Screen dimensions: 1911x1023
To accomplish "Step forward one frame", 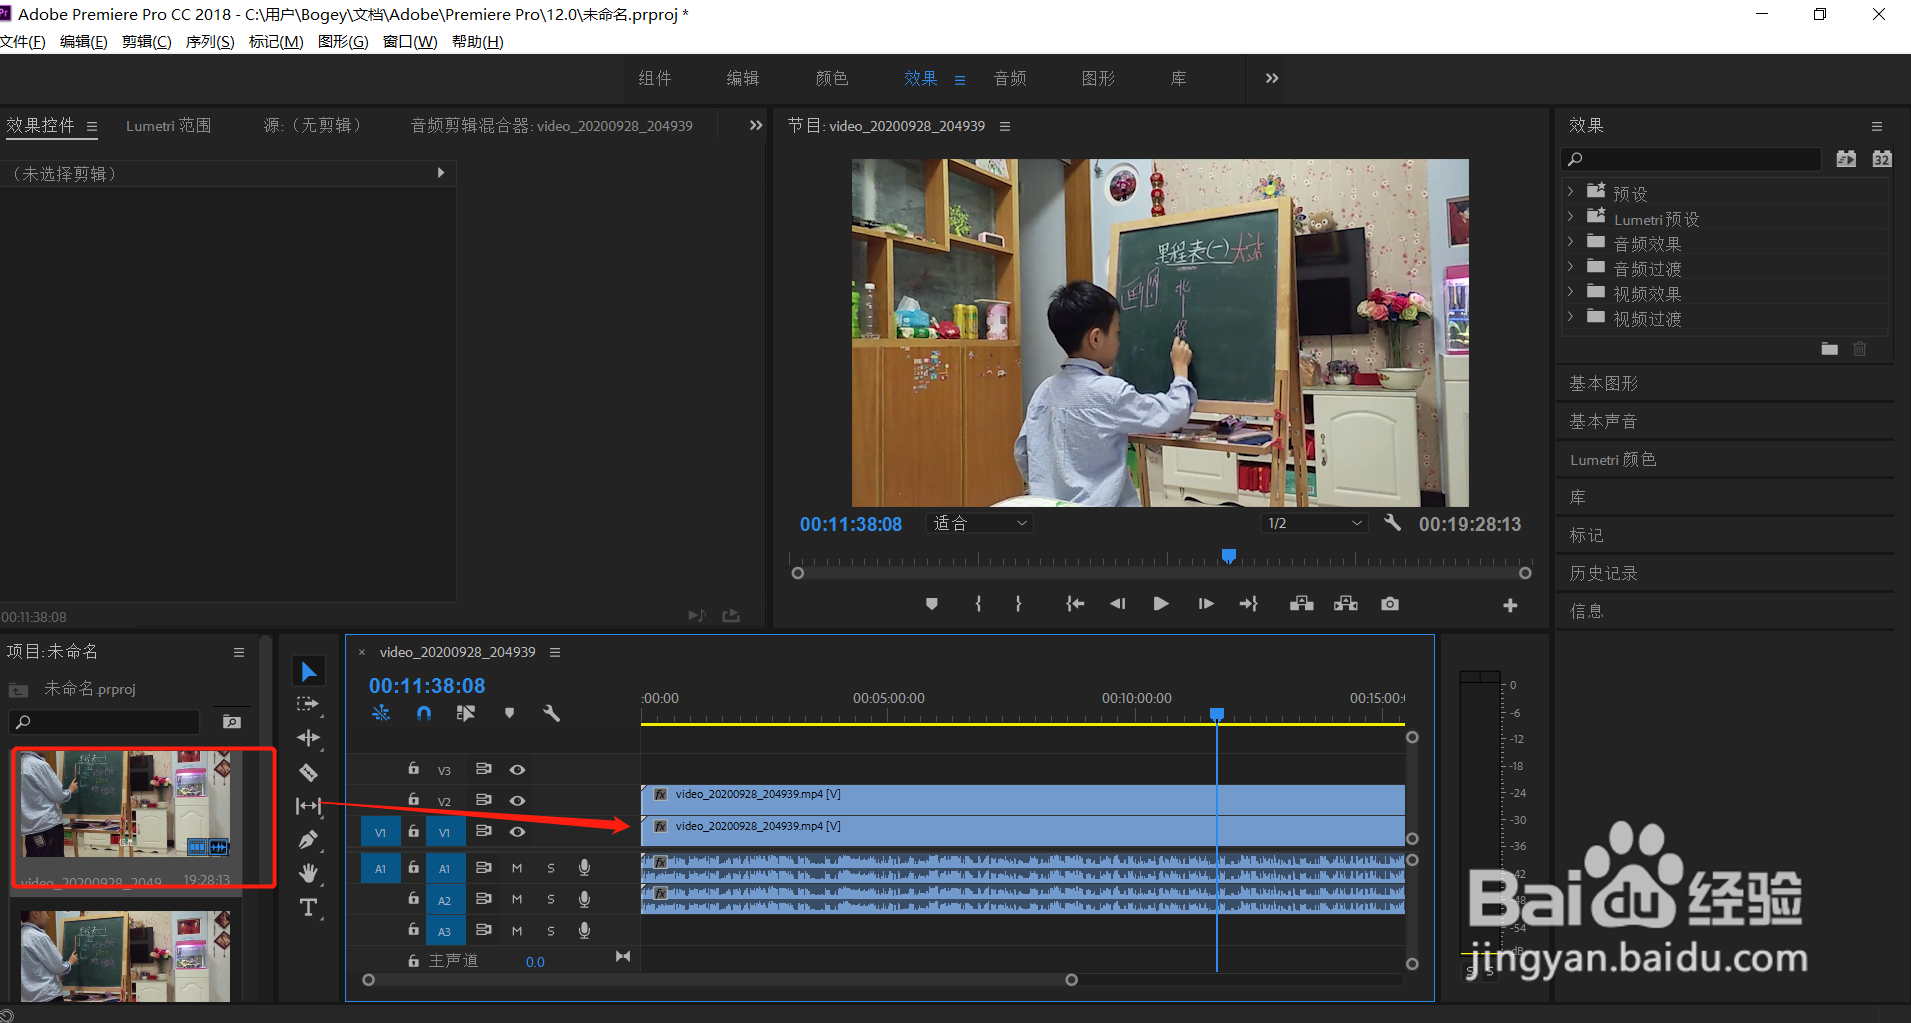I will click(1206, 604).
